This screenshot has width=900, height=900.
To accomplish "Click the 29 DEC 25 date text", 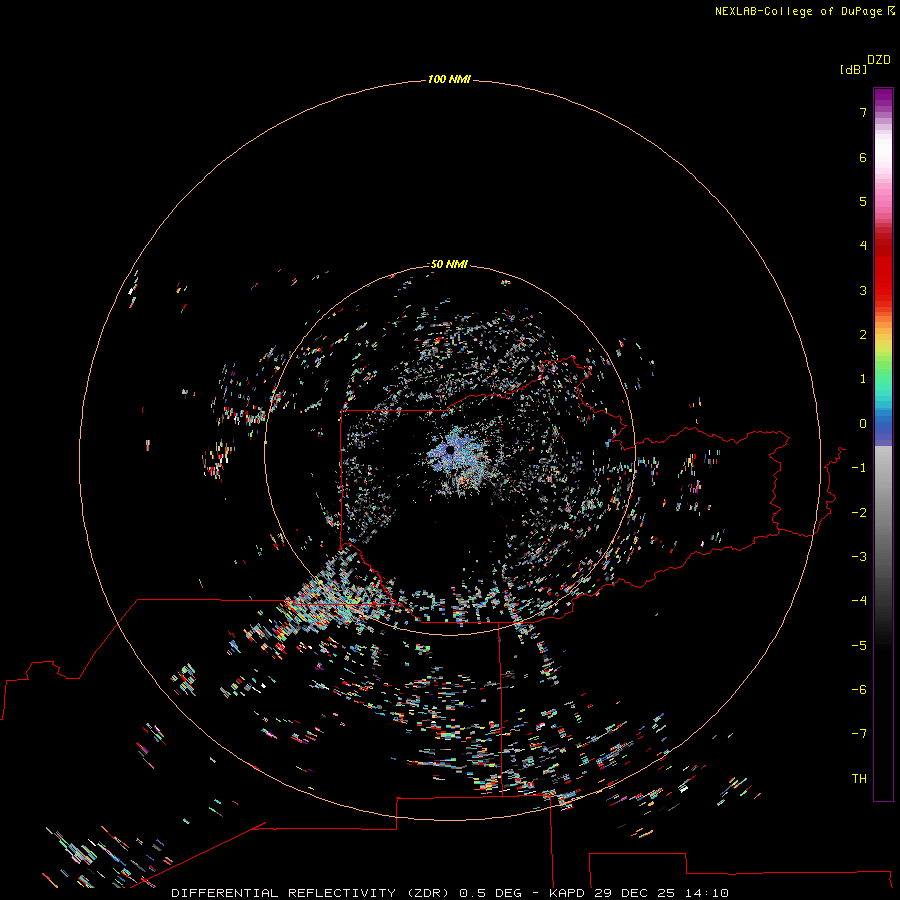I will pos(634,893).
